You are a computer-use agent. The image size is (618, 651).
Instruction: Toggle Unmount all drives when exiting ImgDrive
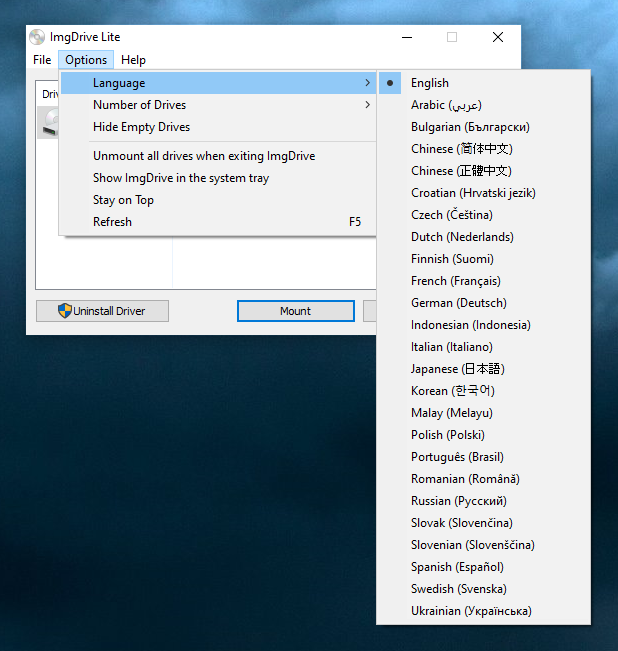point(218,156)
